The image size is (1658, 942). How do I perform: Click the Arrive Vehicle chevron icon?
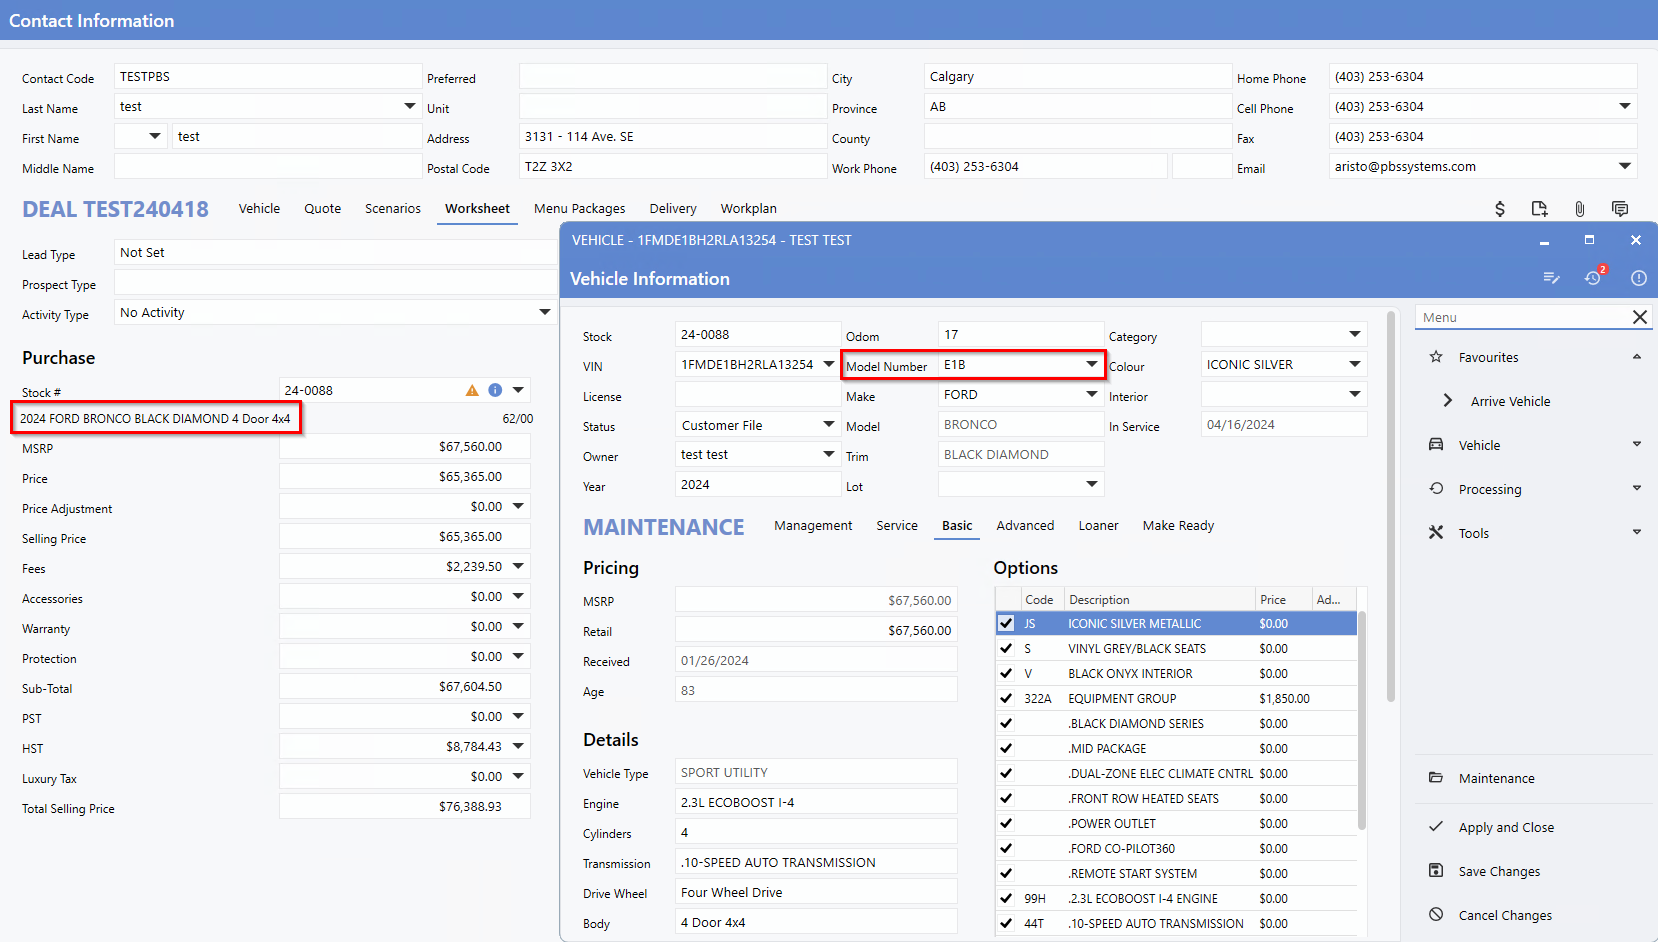[1448, 400]
